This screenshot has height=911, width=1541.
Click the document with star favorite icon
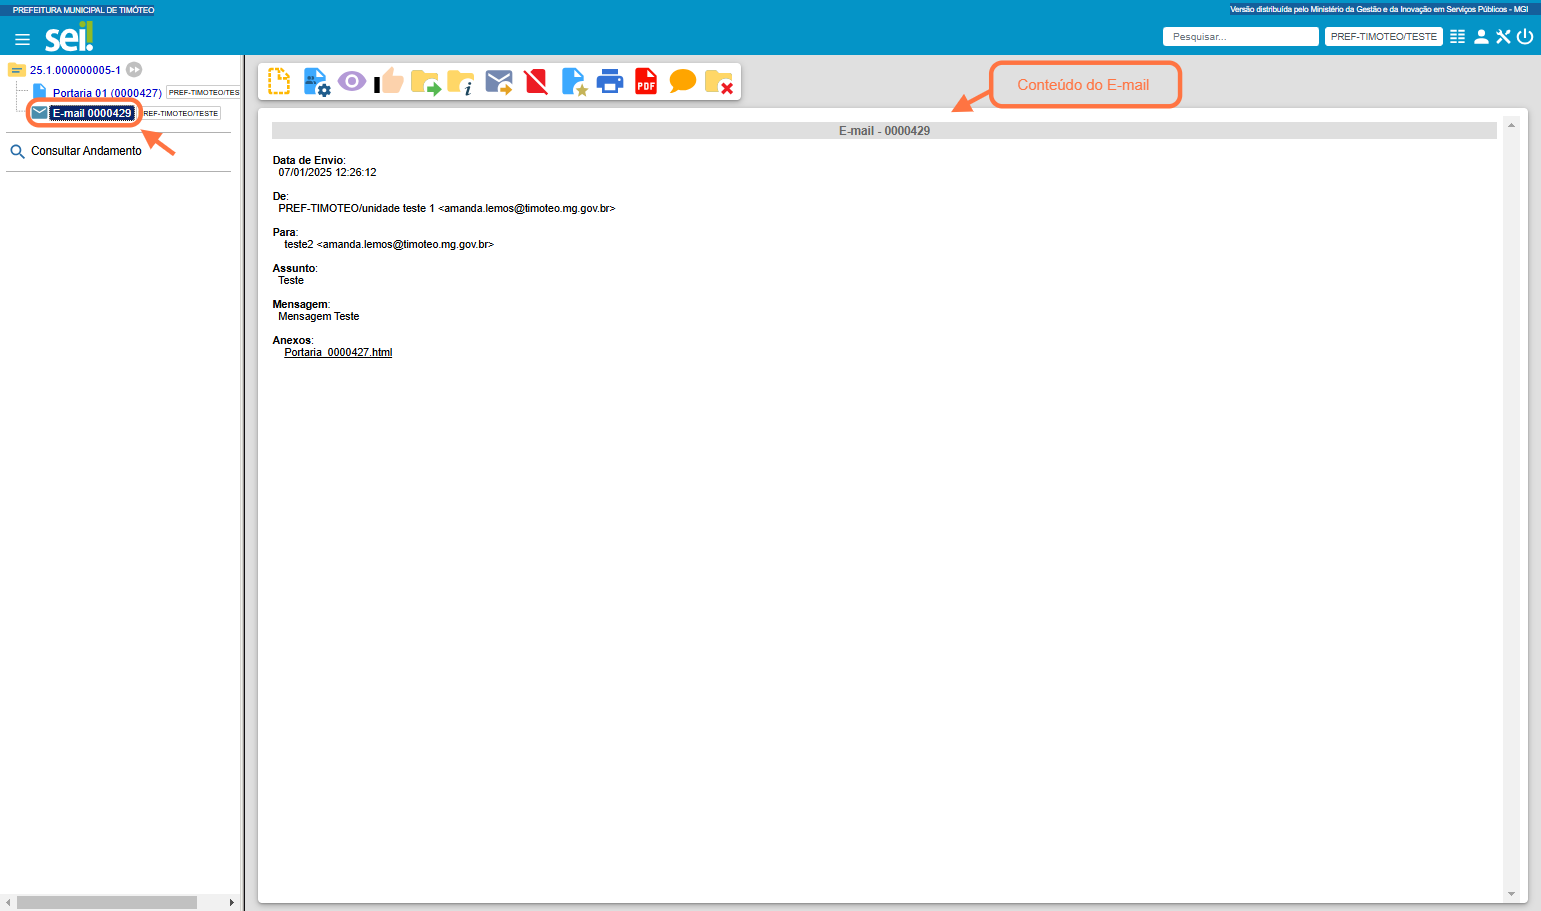coord(574,82)
